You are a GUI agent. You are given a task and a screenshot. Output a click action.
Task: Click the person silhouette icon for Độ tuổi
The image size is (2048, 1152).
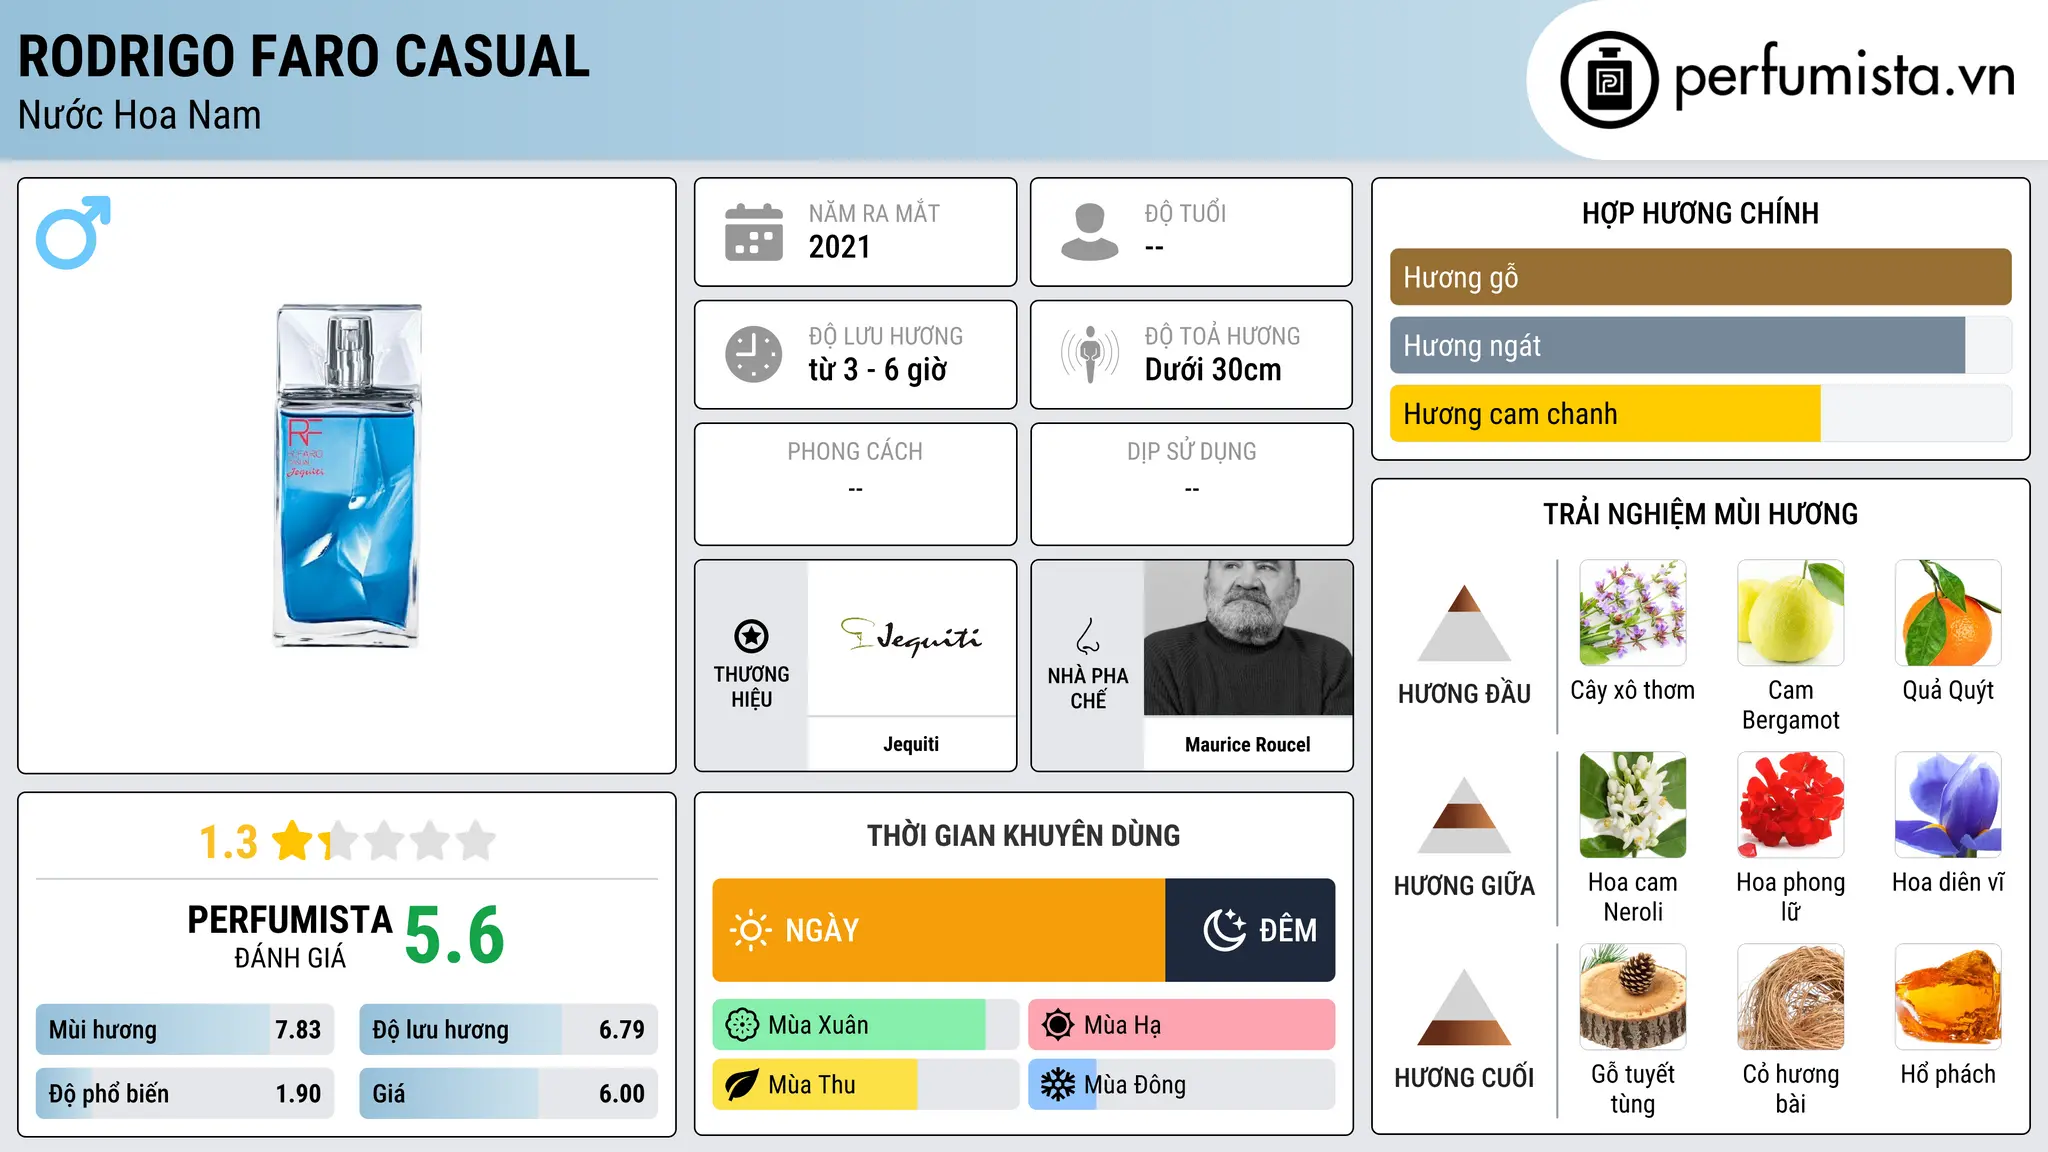pos(1090,232)
